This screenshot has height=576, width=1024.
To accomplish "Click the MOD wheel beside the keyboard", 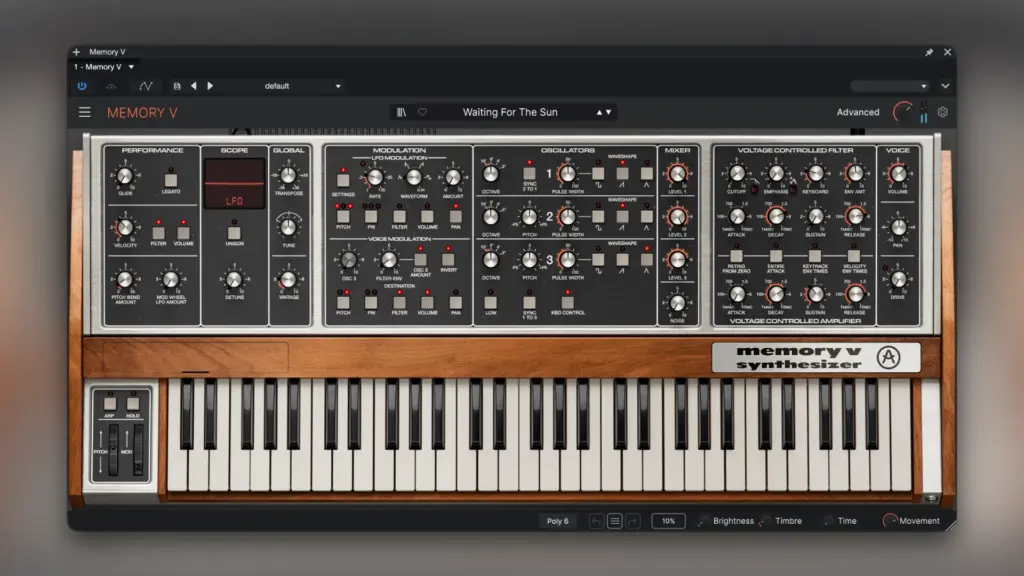I will [138, 450].
